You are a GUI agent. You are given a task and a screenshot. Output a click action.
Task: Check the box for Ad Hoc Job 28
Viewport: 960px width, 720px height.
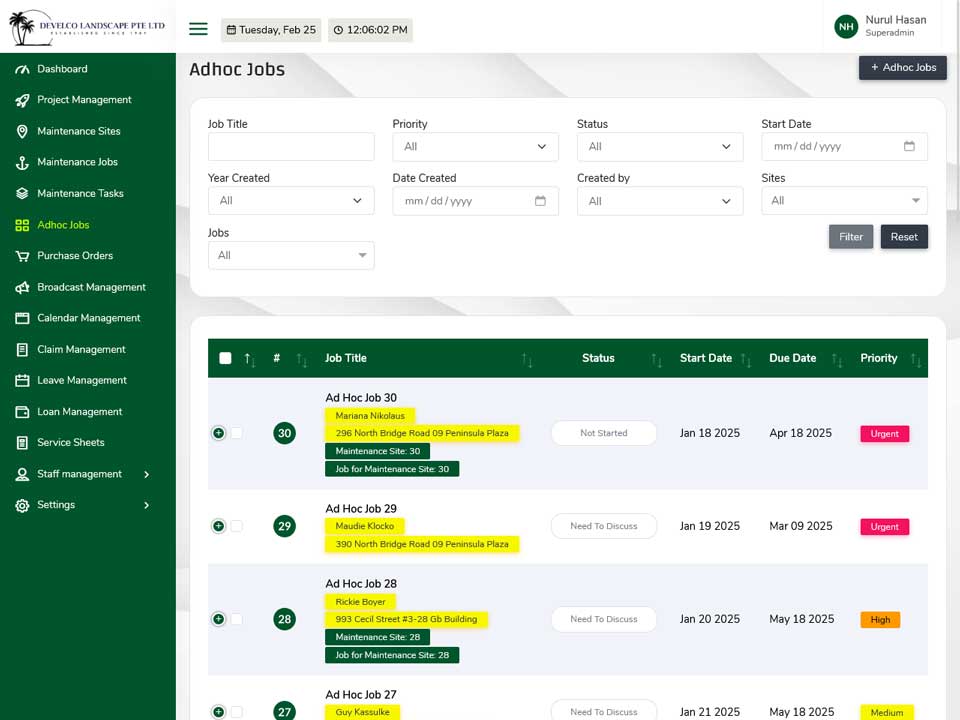tap(236, 619)
